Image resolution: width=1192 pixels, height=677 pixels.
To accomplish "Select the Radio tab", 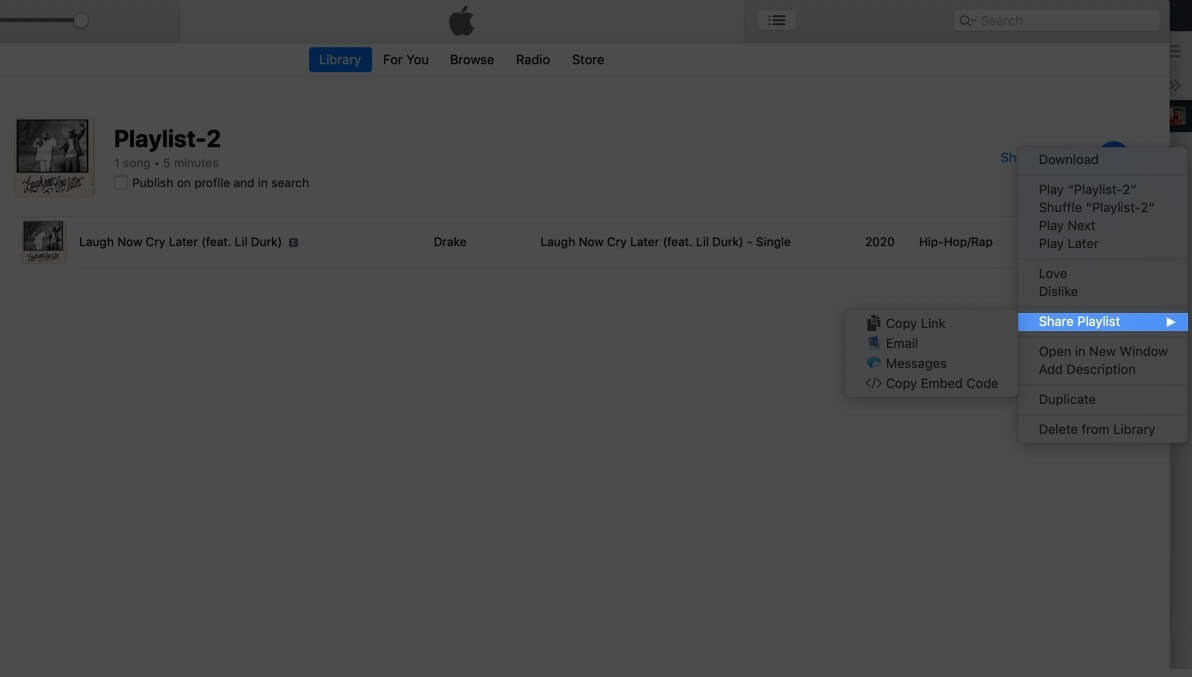I will [x=533, y=59].
